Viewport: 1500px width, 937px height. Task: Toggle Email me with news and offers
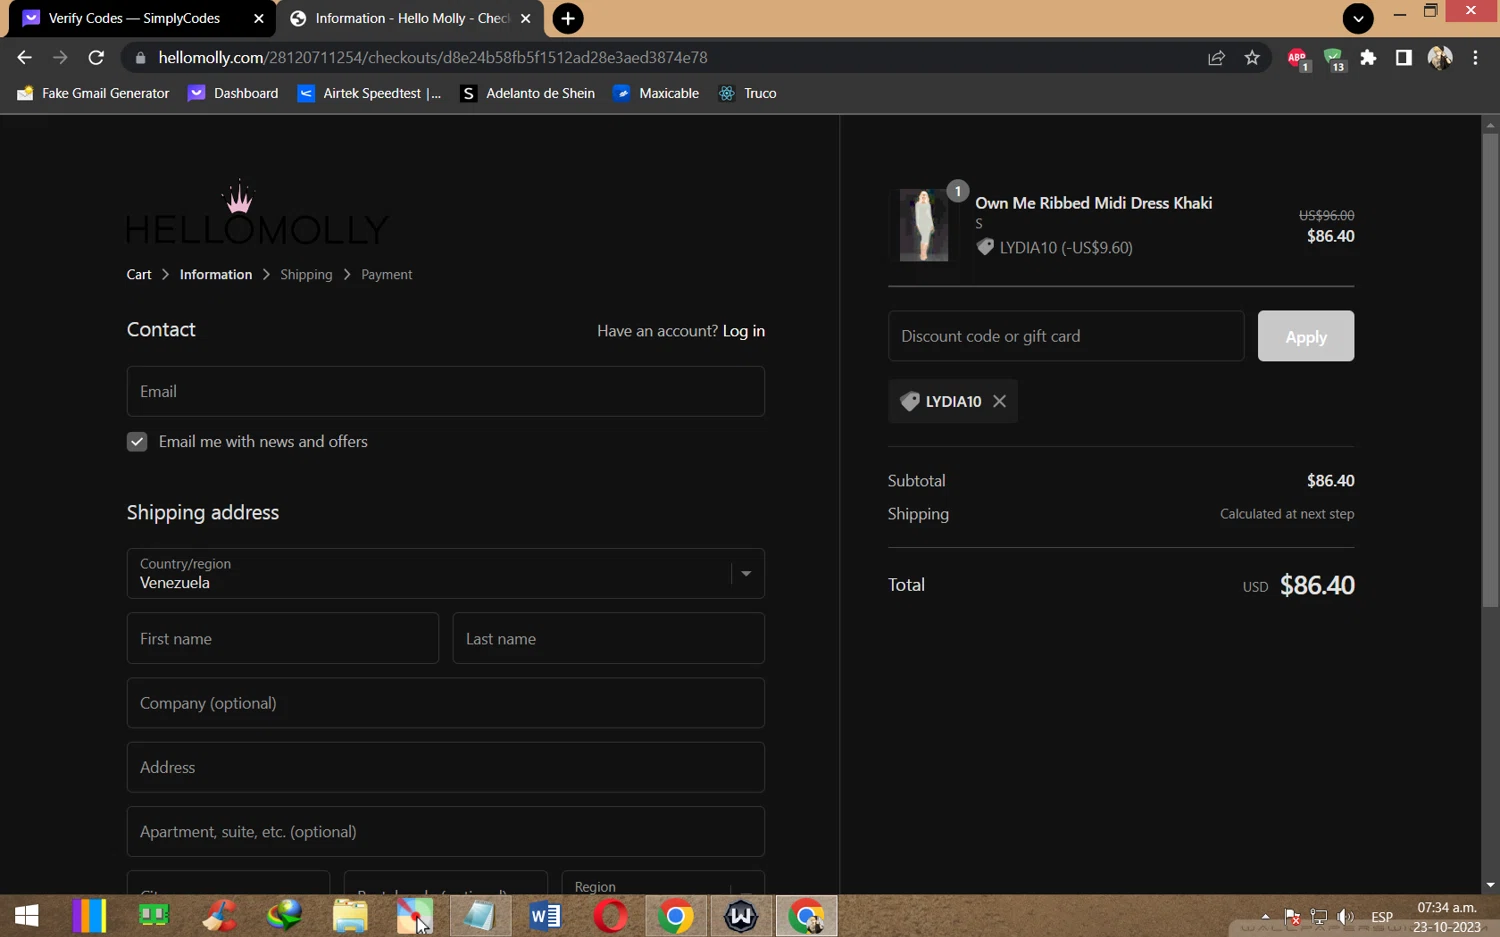pyautogui.click(x=137, y=441)
